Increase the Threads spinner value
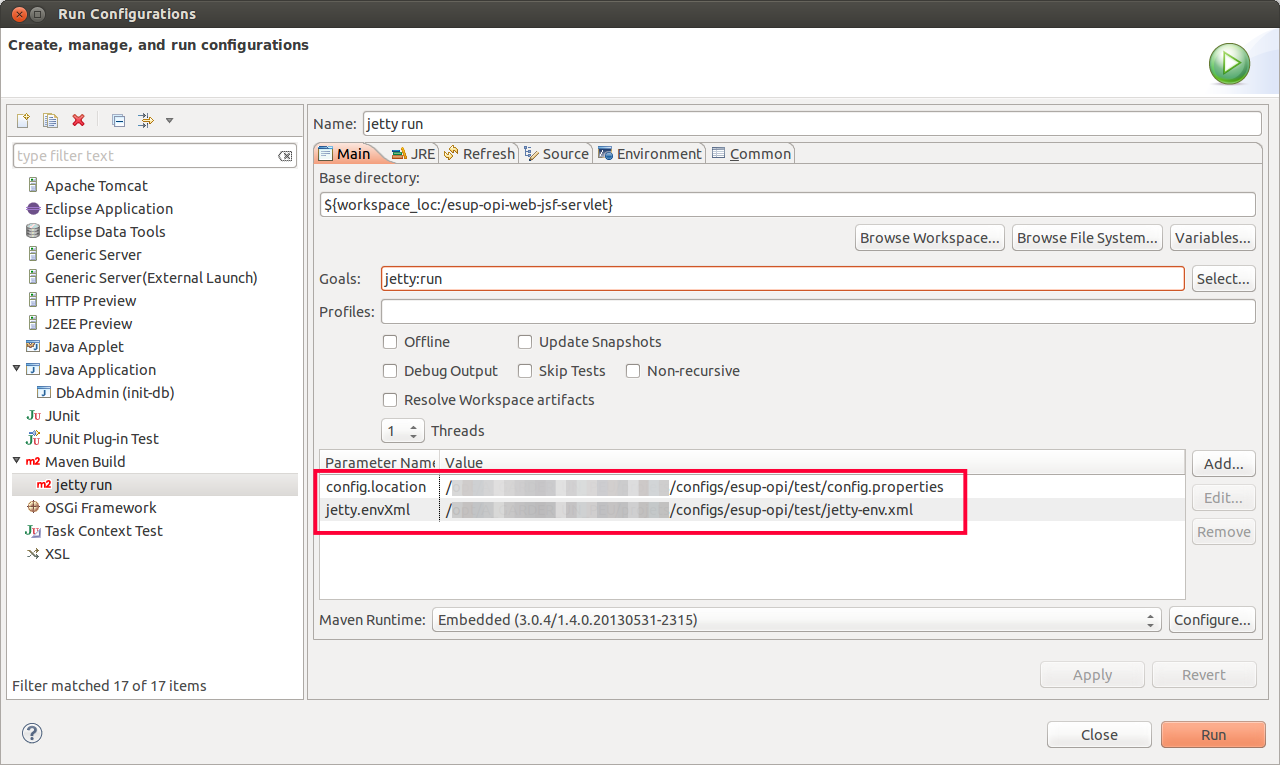The image size is (1280, 765). tap(414, 427)
